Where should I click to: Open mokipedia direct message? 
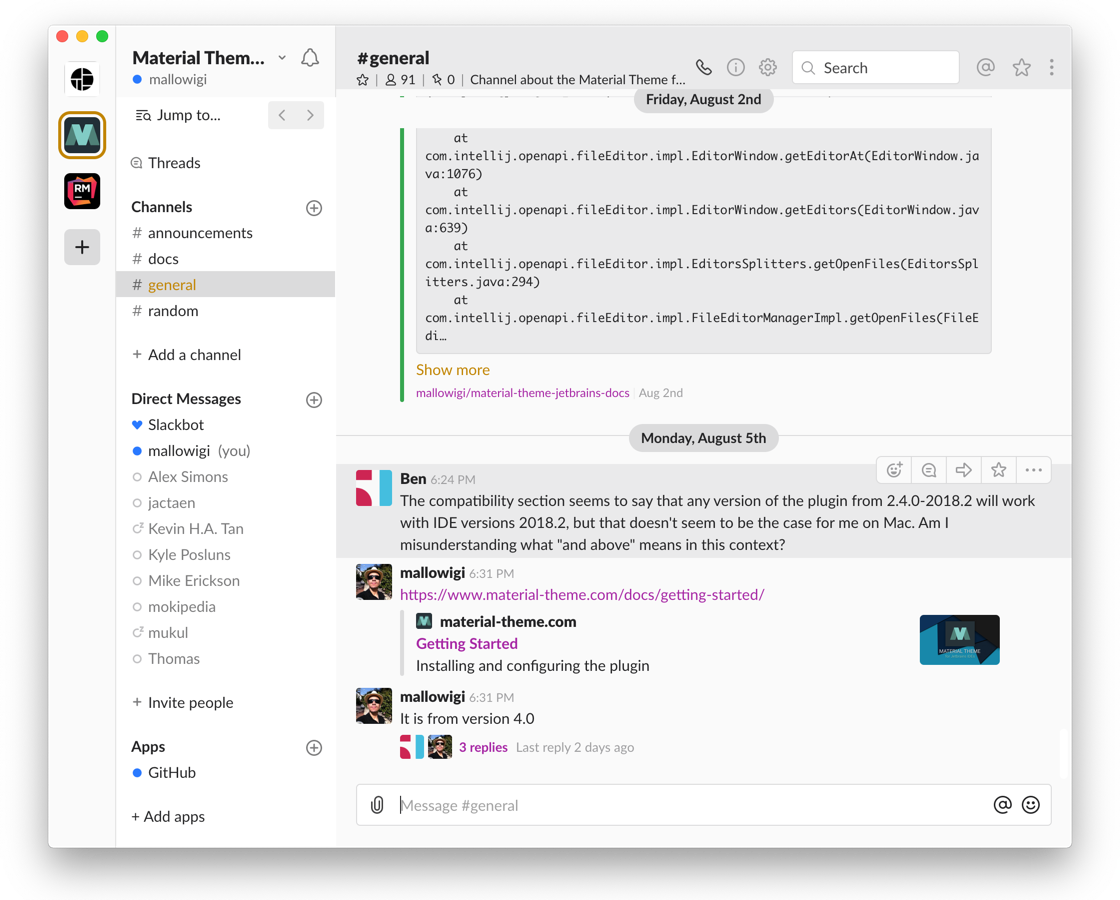[x=226, y=606]
